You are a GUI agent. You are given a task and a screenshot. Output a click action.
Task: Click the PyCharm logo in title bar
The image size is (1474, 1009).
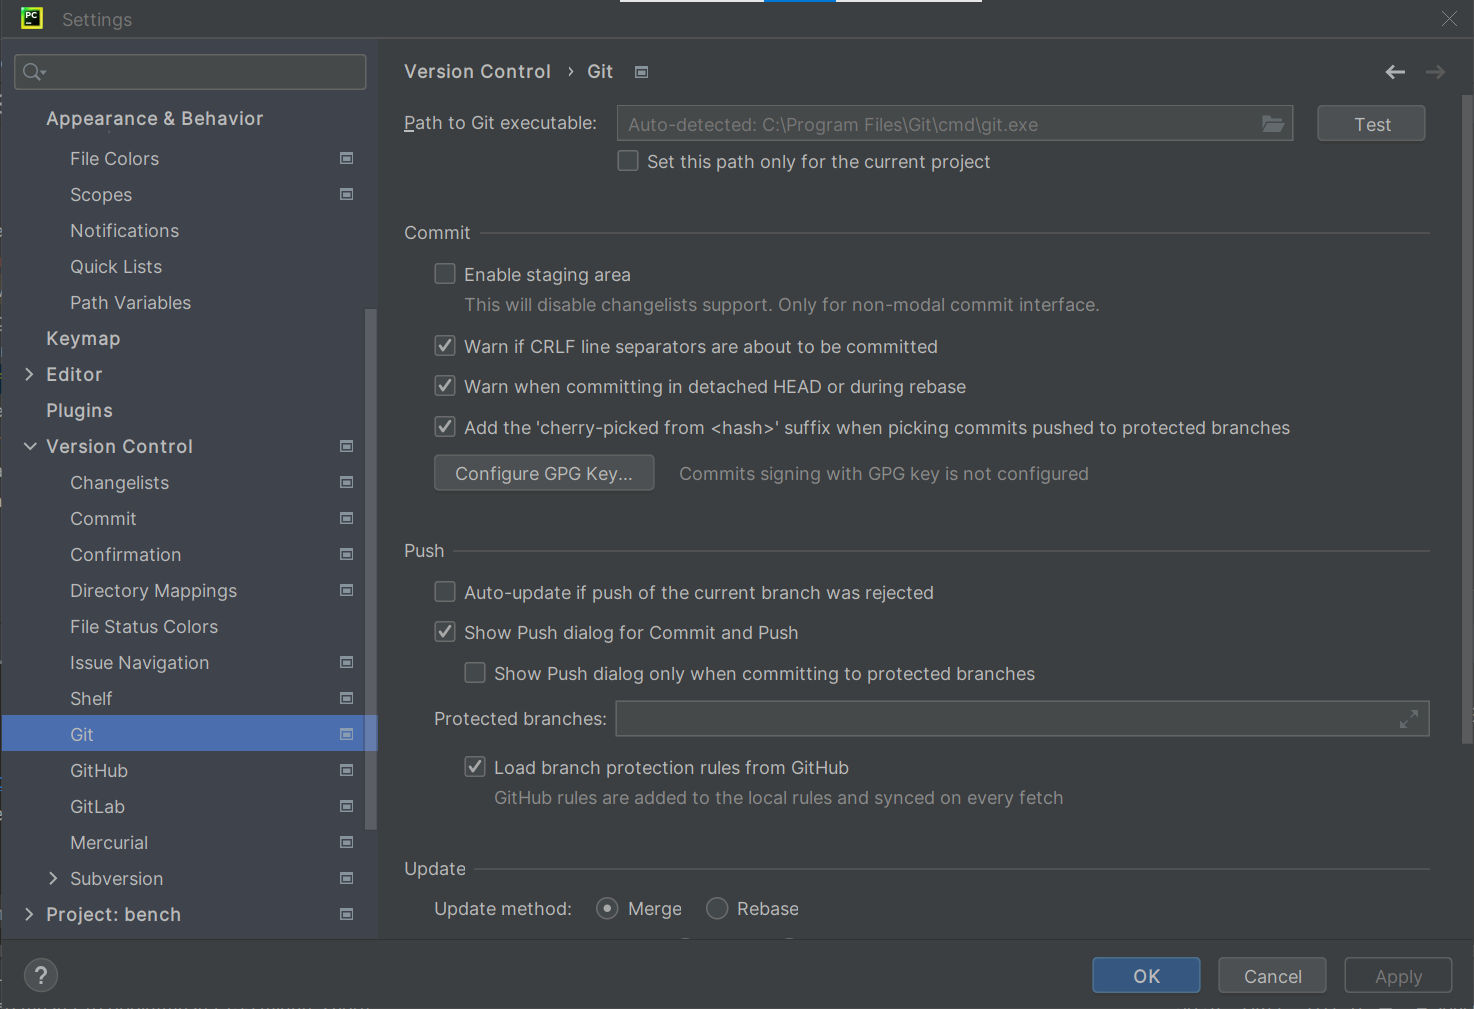32,18
